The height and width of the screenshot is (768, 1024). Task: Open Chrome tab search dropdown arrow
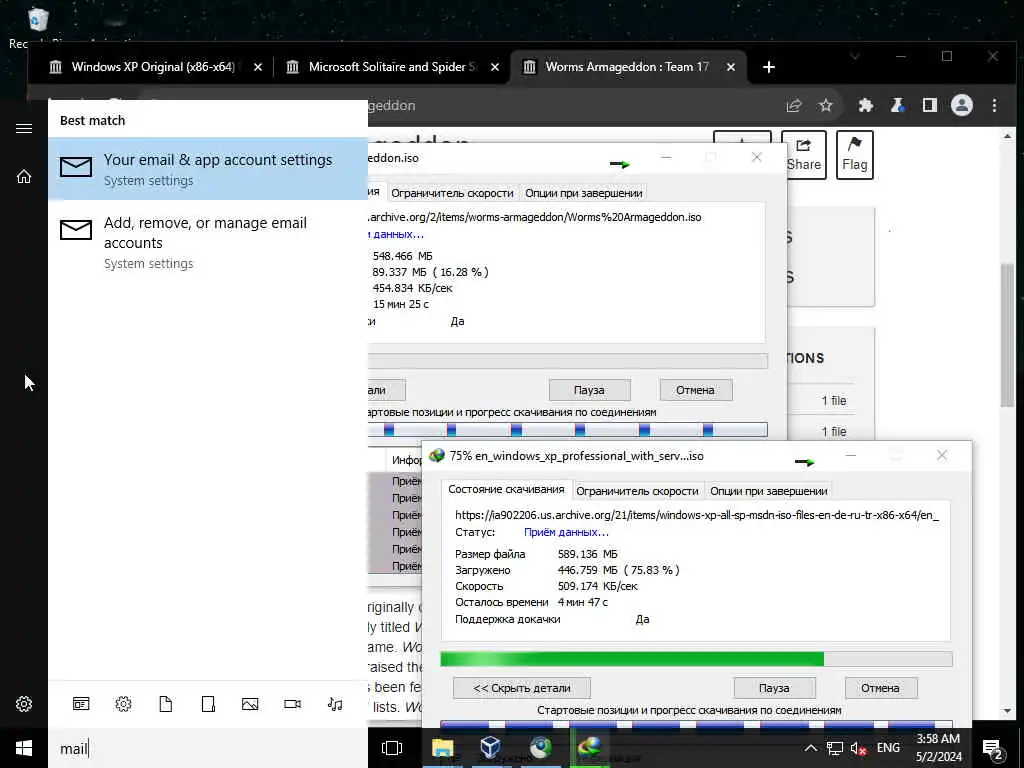855,57
